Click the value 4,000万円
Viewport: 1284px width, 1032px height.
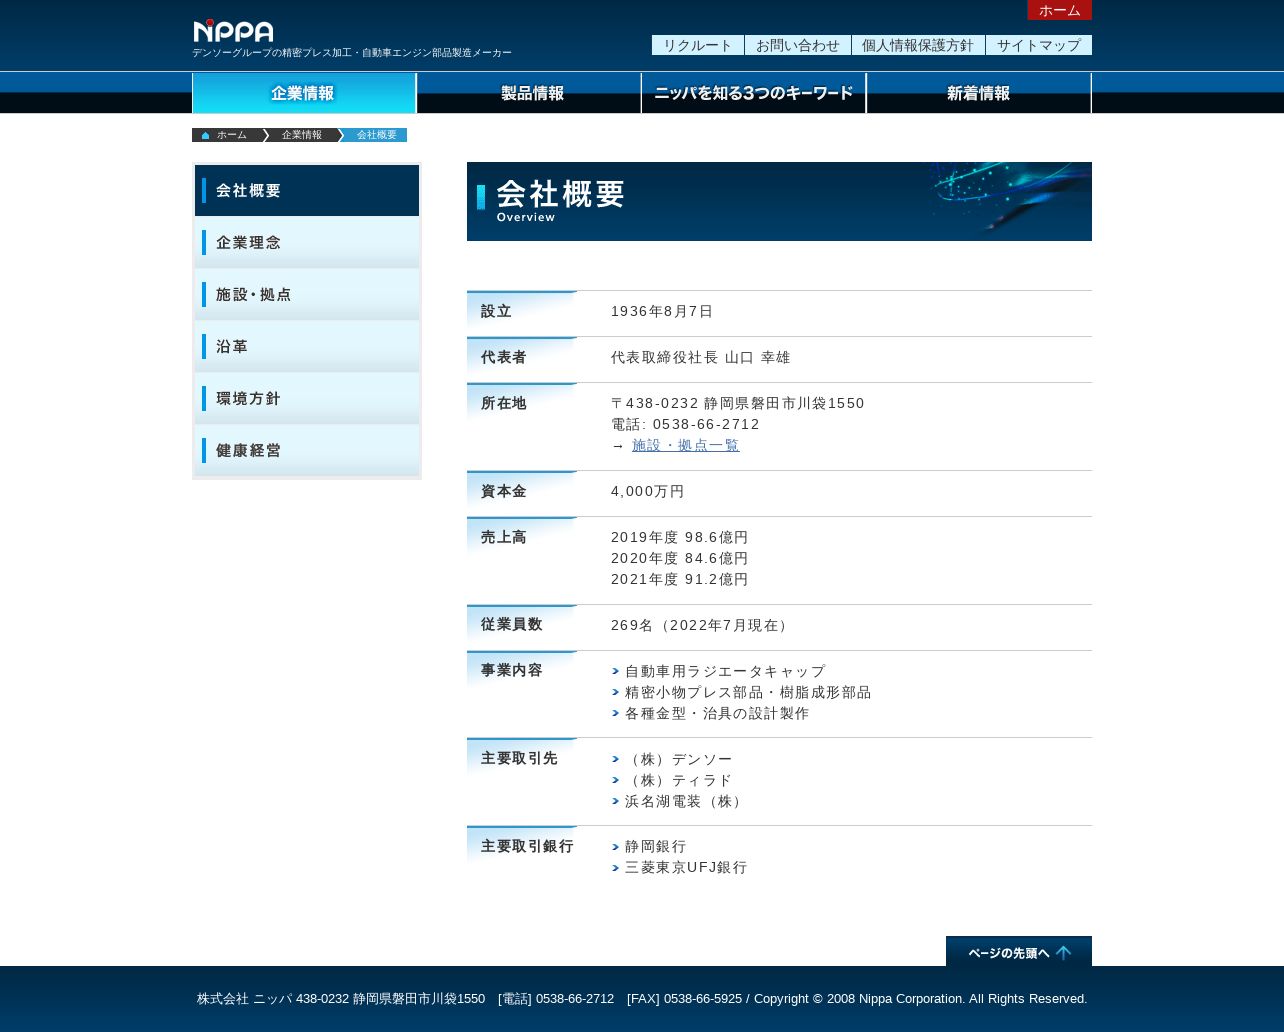click(x=648, y=491)
